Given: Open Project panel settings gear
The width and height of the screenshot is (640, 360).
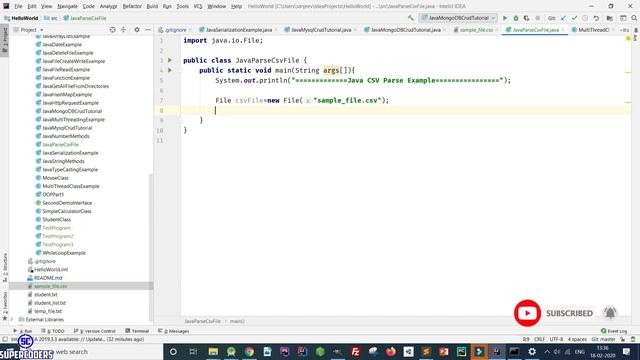Looking at the screenshot, I should tap(137, 30).
